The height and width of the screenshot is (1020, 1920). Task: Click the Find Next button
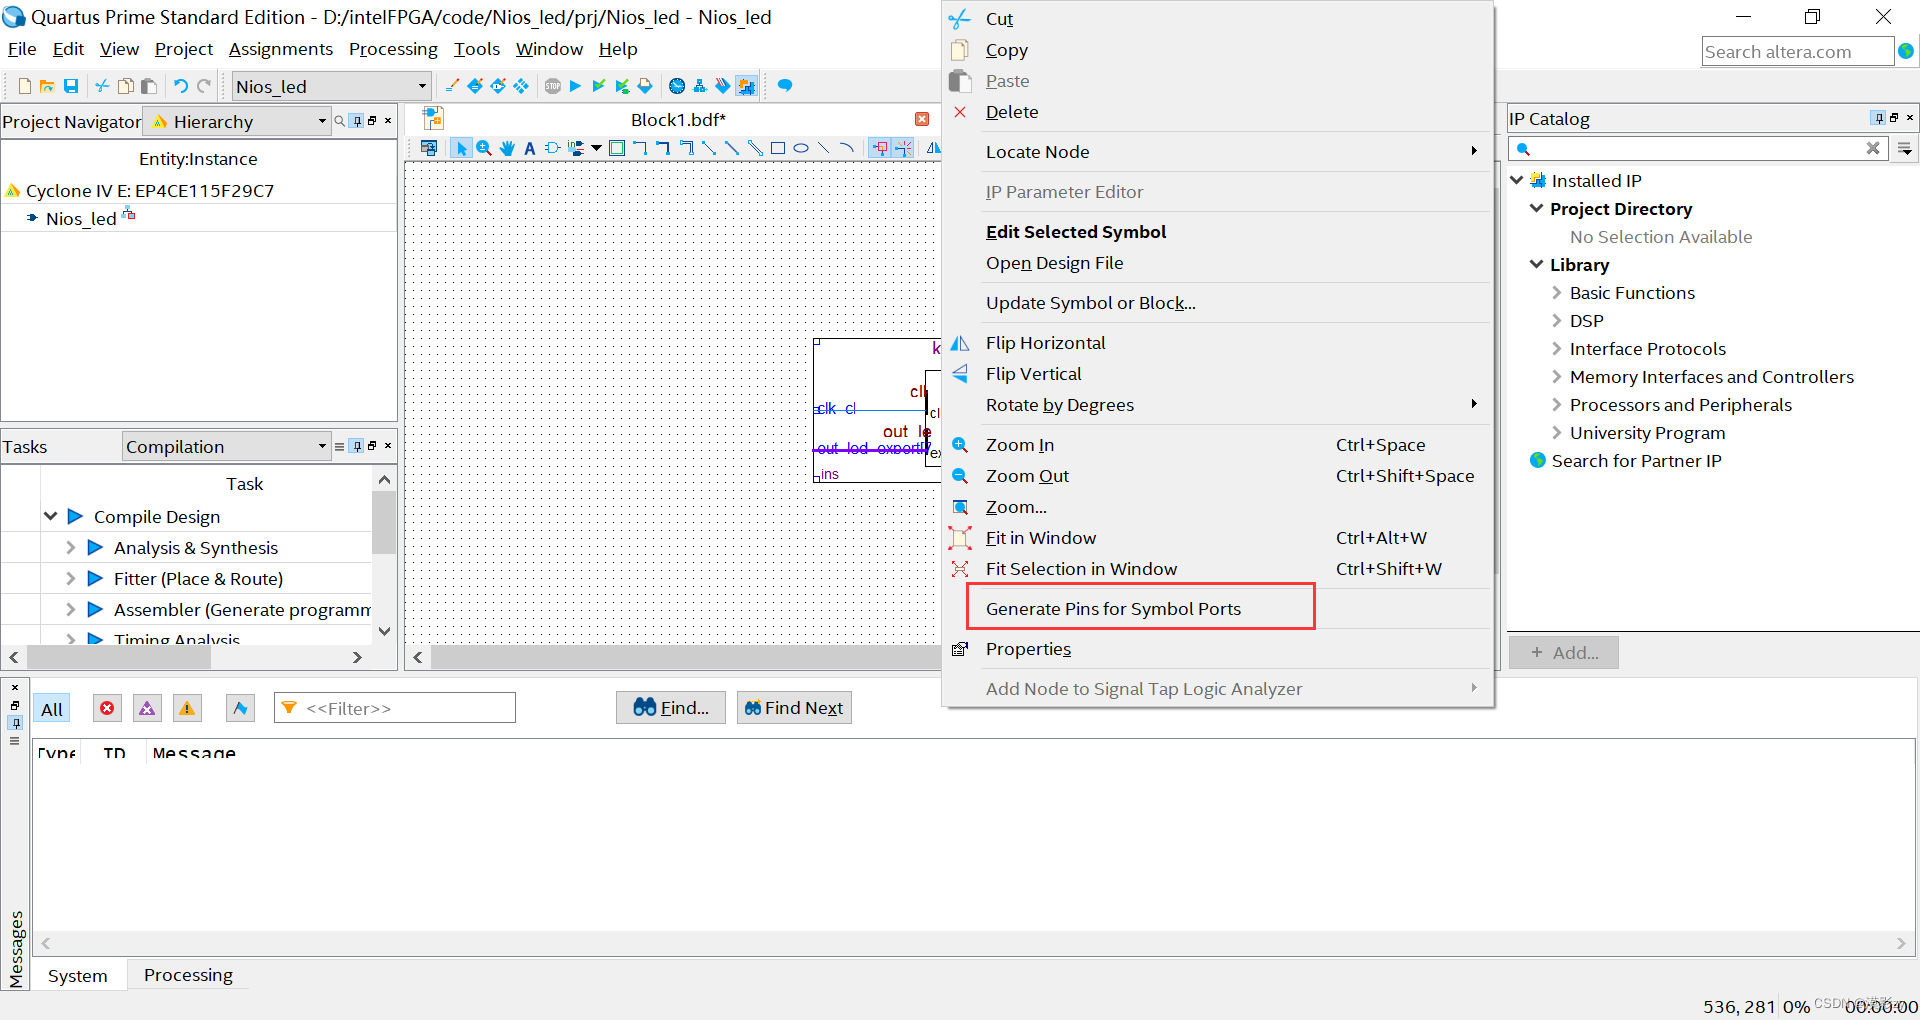tap(794, 708)
